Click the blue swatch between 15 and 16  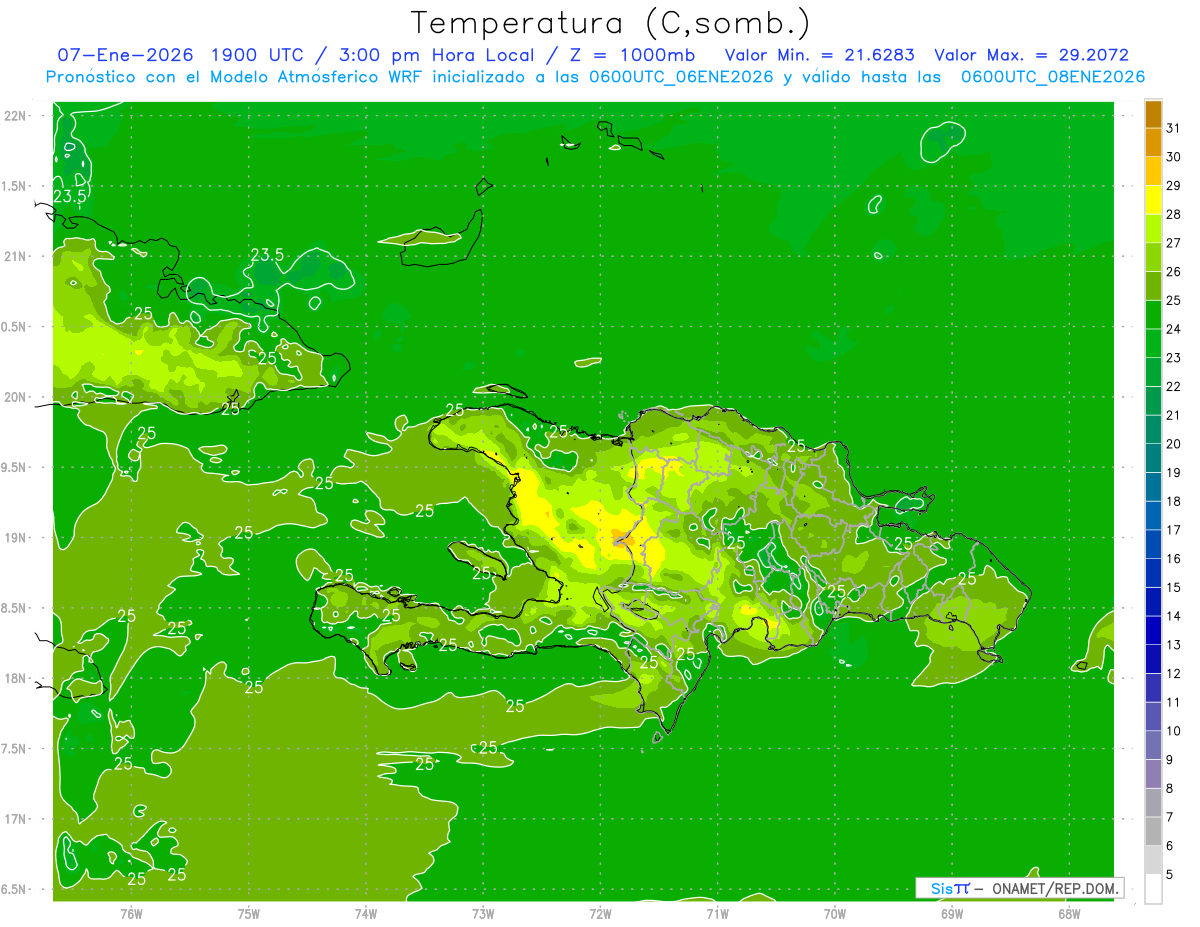pos(1153,573)
